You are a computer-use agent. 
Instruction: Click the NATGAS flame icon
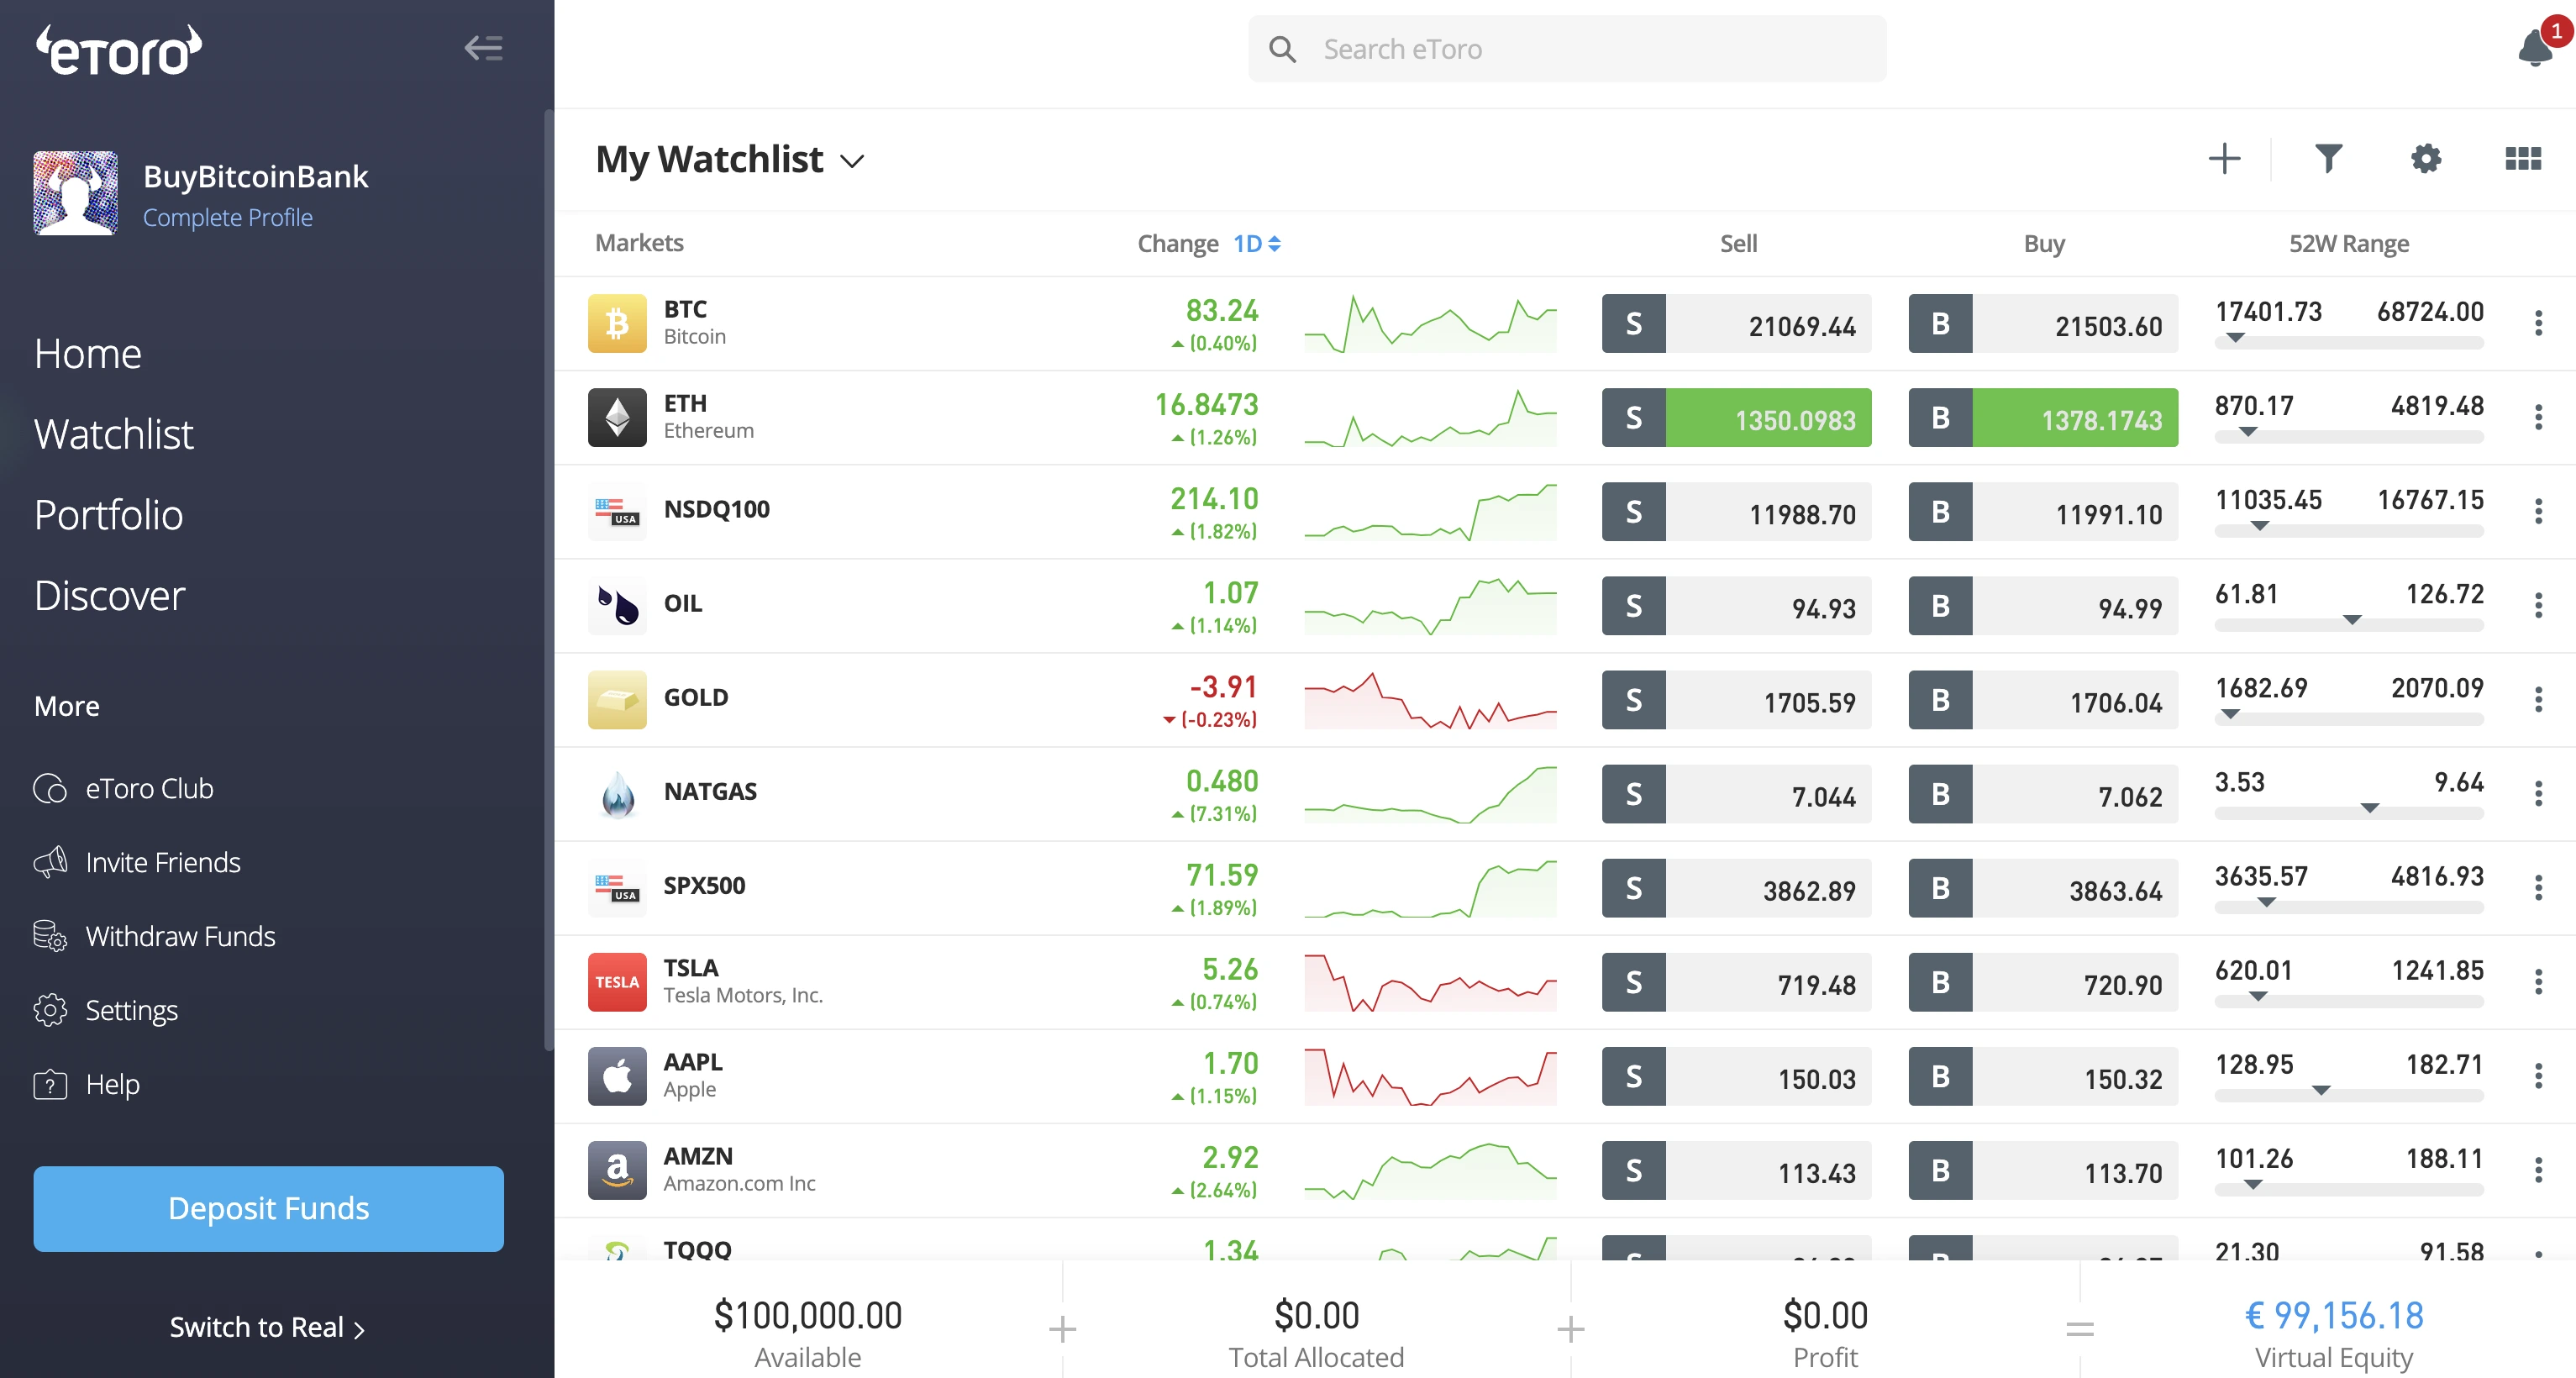[x=617, y=794]
